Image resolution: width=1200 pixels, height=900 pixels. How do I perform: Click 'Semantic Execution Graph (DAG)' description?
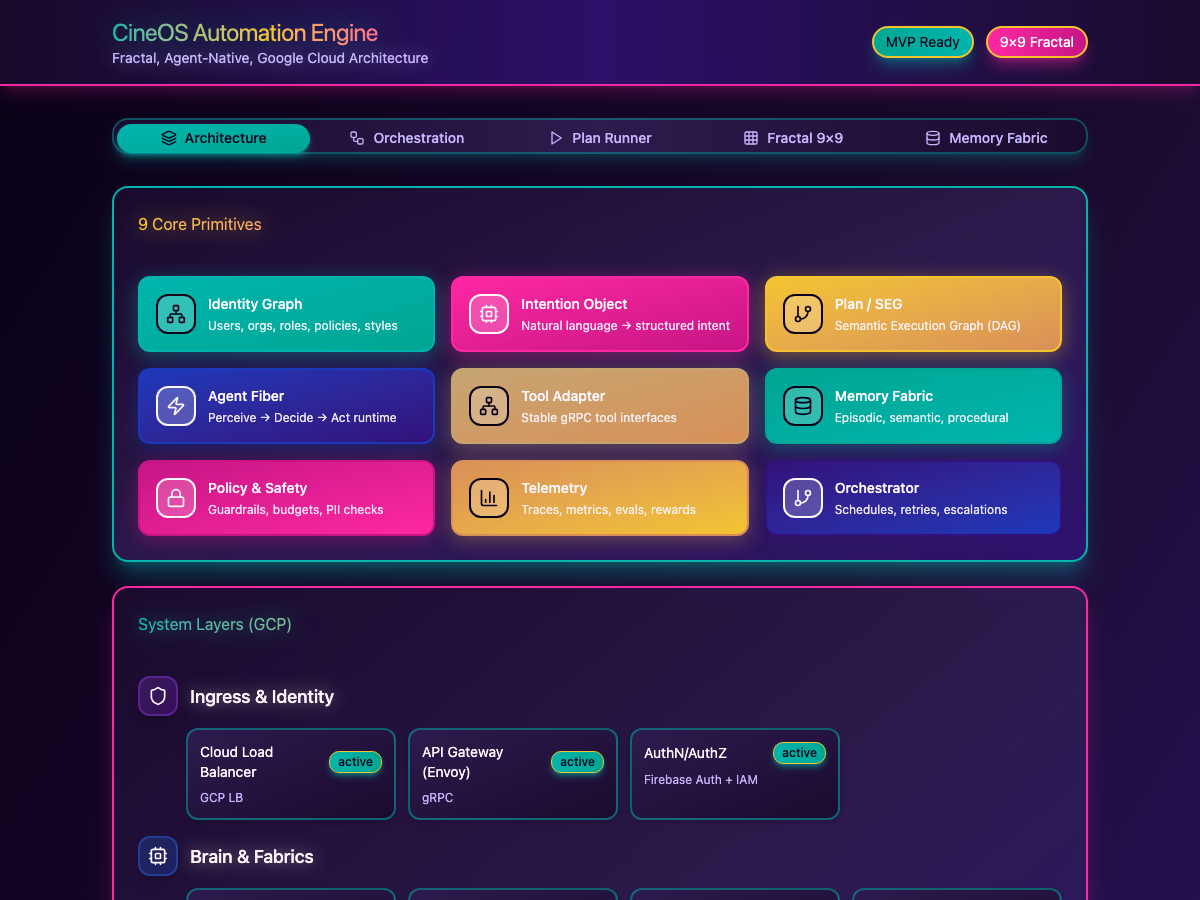928,325
